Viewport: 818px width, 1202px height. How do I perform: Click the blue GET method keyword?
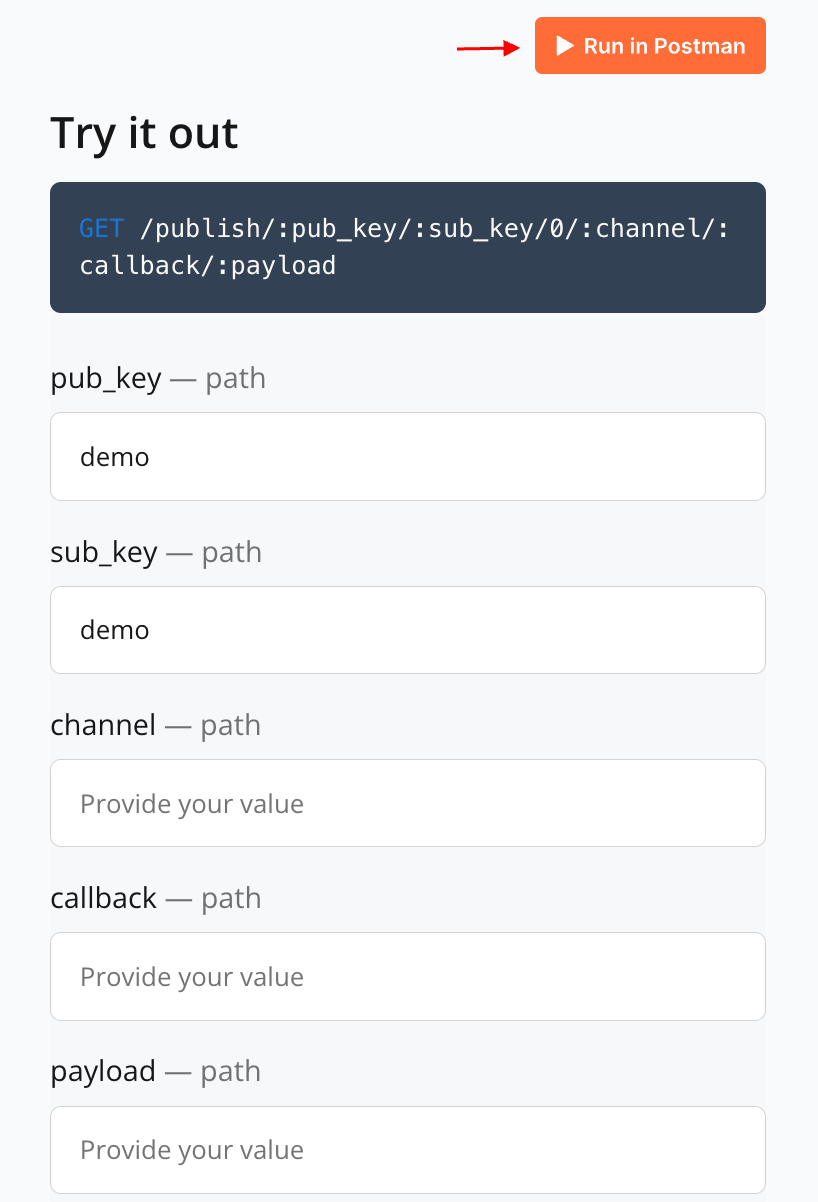pyautogui.click(x=101, y=229)
